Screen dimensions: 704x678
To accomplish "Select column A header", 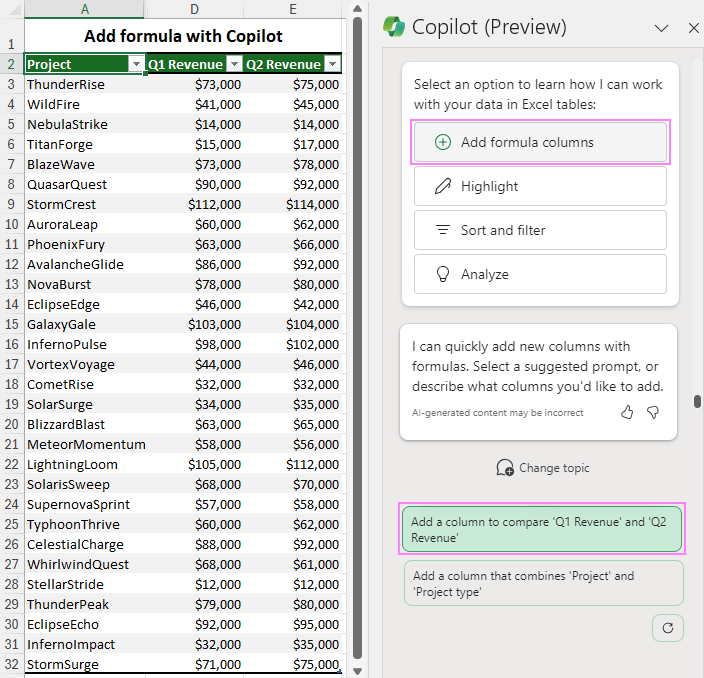I will pyautogui.click(x=84, y=9).
